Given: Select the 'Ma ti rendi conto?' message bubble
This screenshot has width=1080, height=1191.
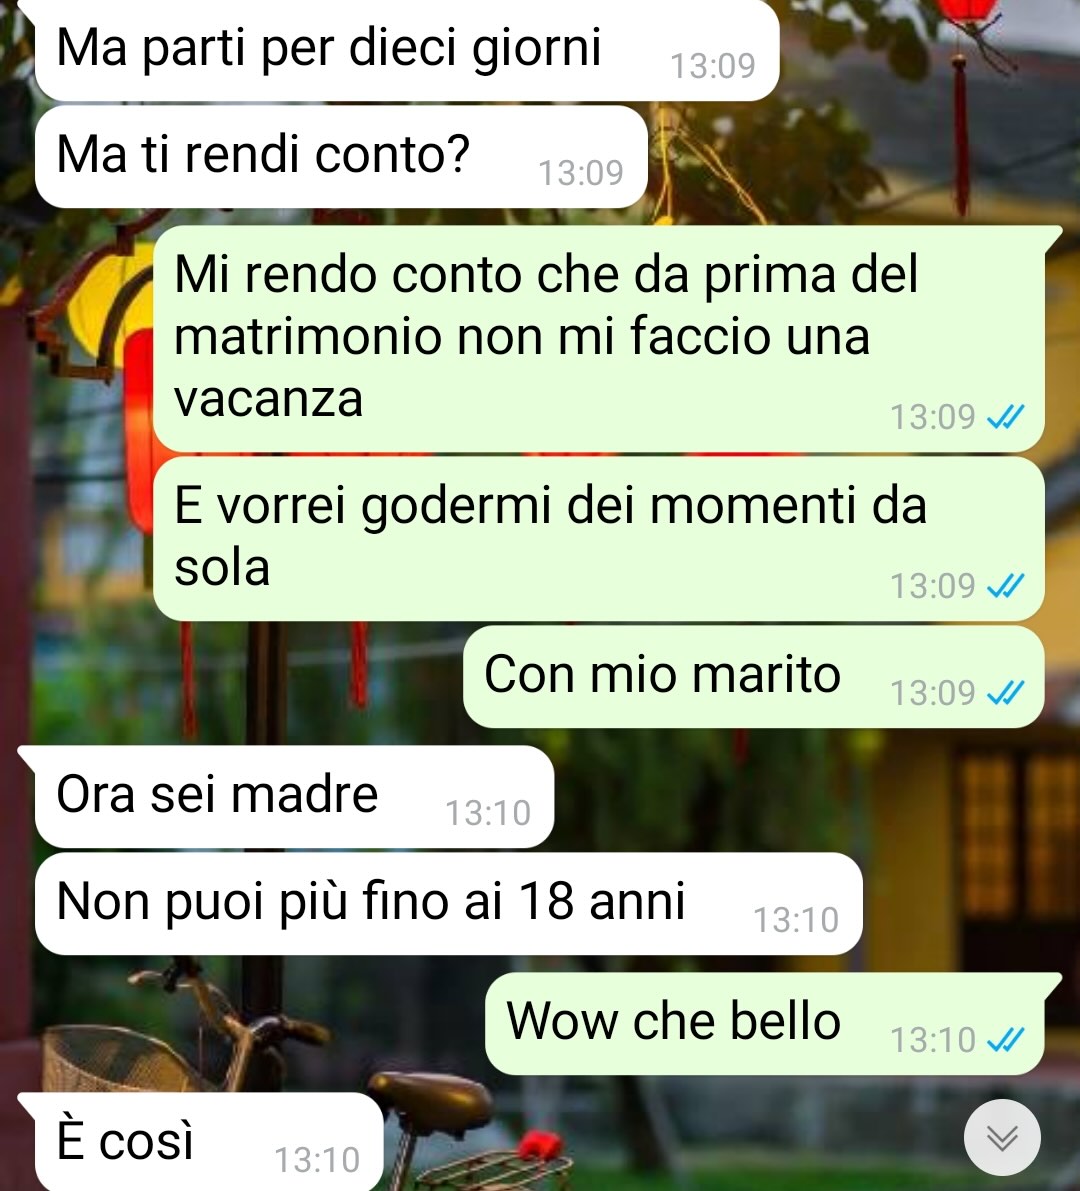Looking at the screenshot, I should point(341,156).
